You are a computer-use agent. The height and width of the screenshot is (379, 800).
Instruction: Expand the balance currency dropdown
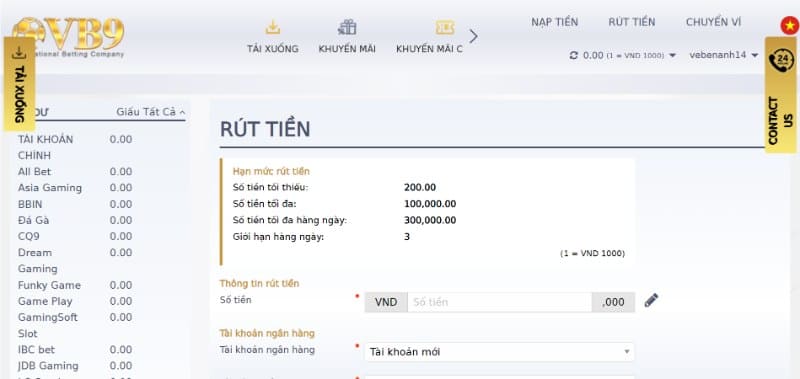pos(672,55)
